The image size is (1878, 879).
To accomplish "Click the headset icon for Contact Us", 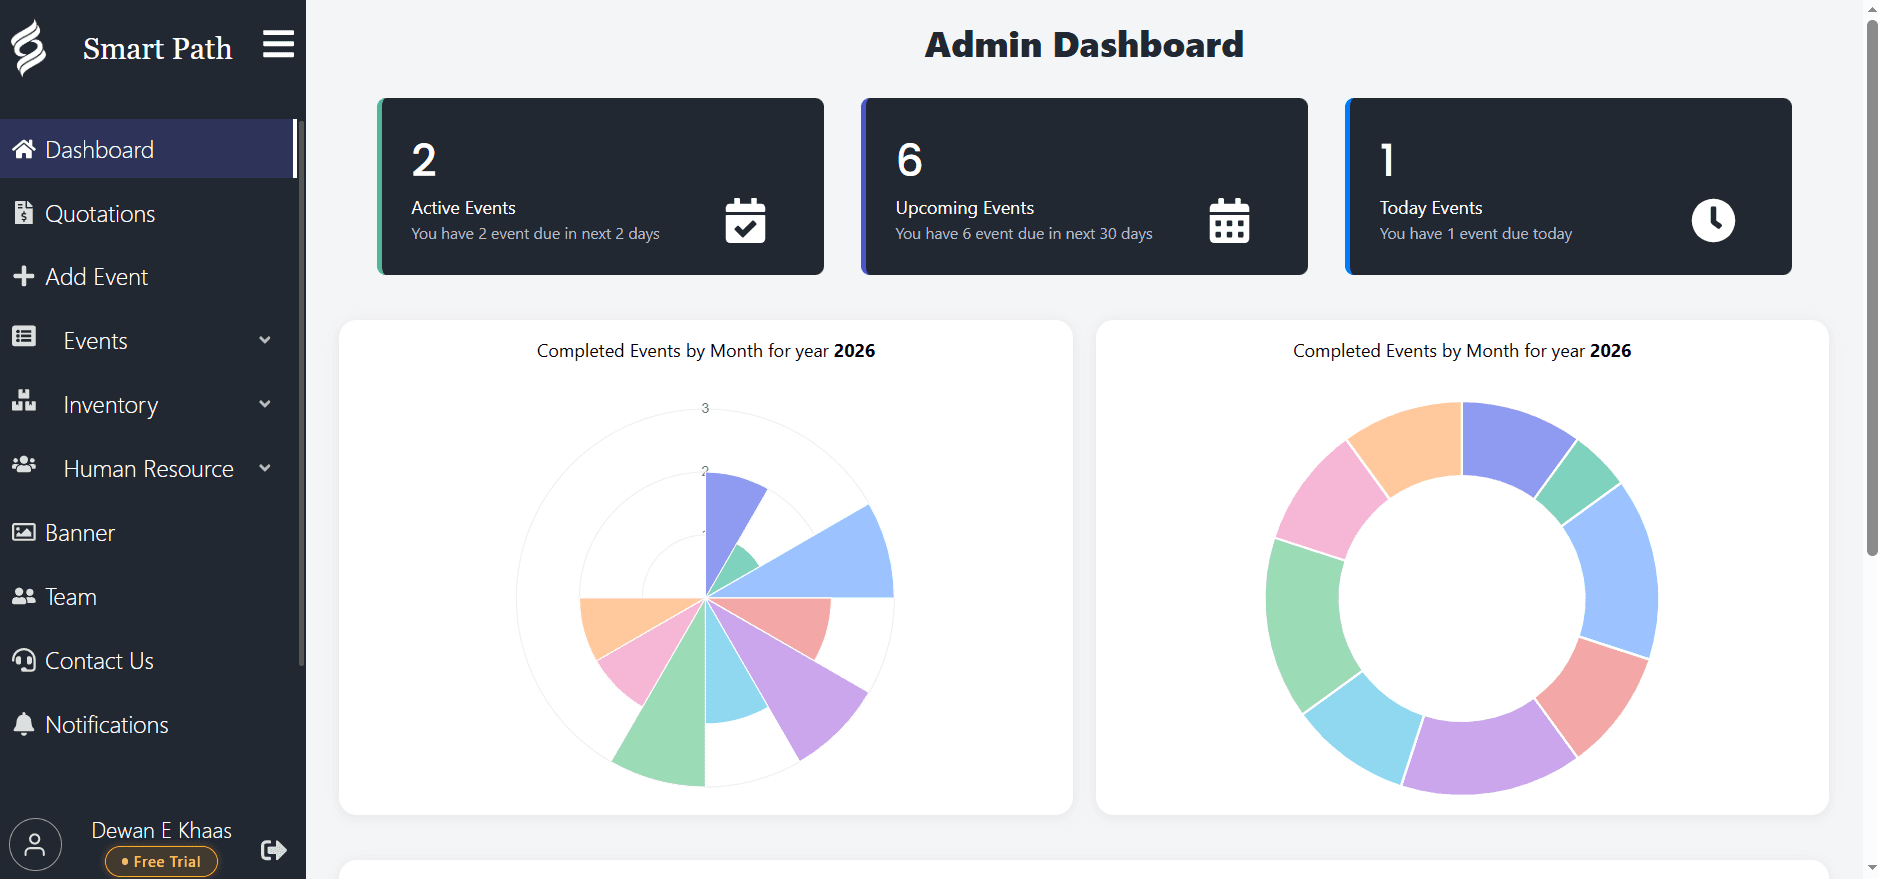I will 24,660.
